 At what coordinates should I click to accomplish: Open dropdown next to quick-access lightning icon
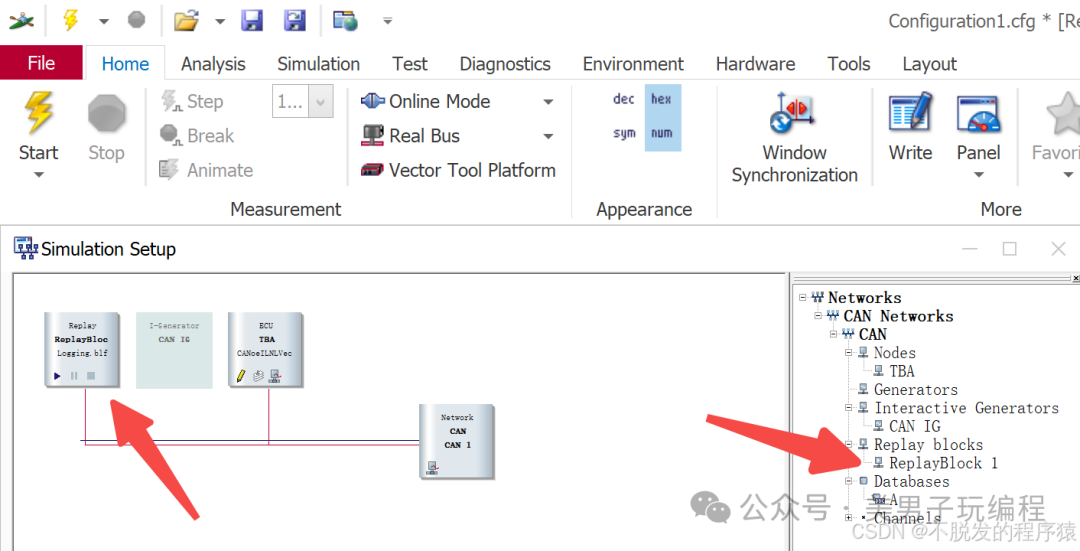coord(103,21)
